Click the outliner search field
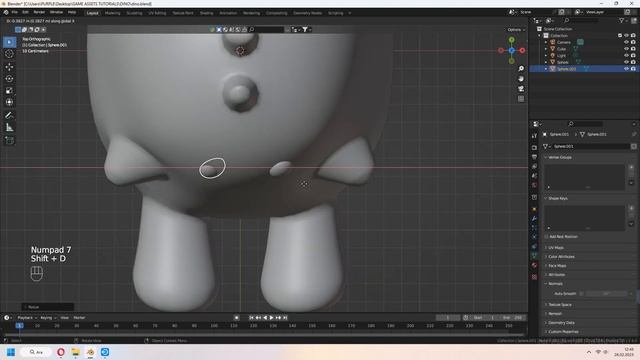 click(582, 20)
